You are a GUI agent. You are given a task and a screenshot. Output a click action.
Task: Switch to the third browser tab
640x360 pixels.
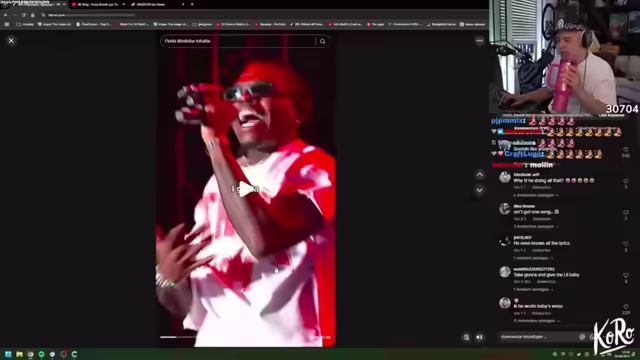click(157, 4)
